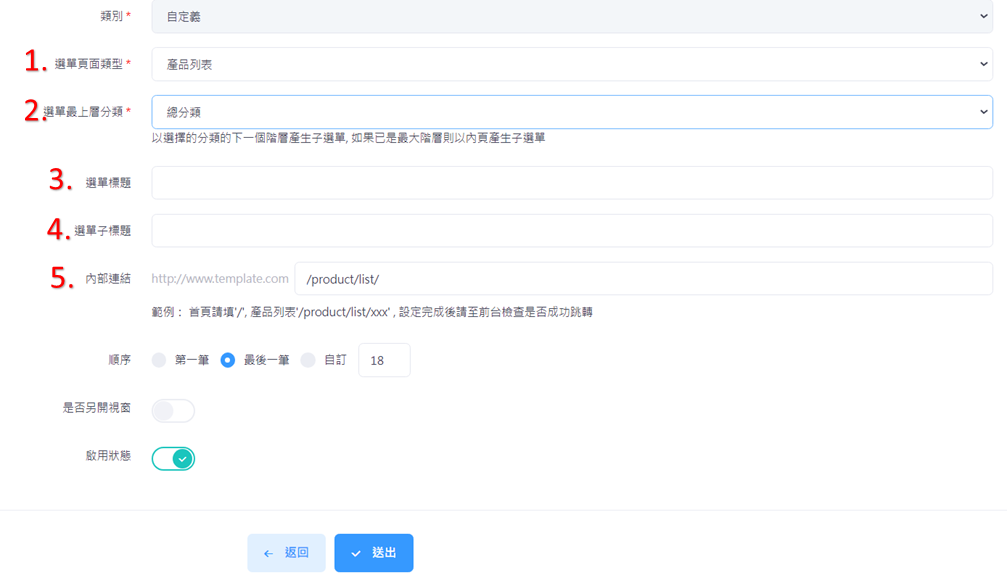Click the 內部連結 path field with /product/list/
The height and width of the screenshot is (586, 1007).
point(643,279)
